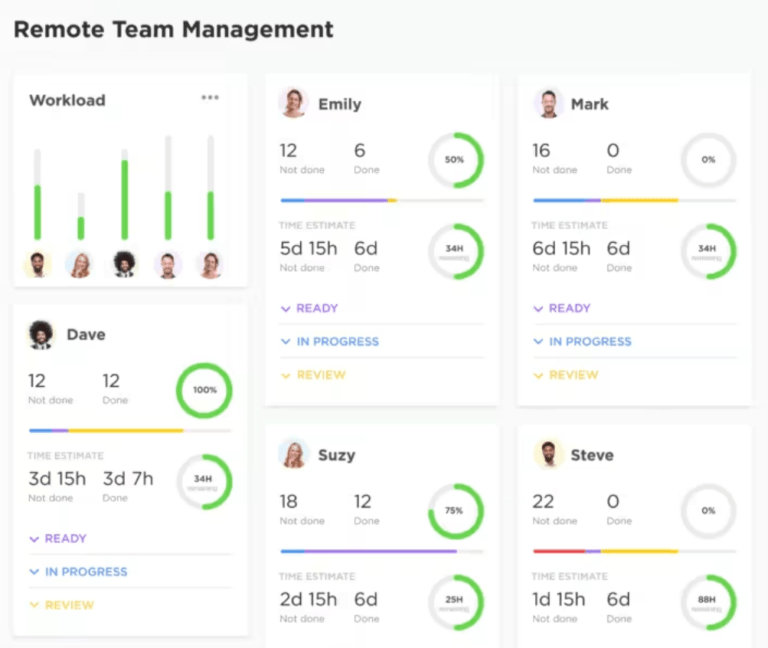Viewport: 768px width, 648px height.
Task: Click Steve's profile avatar
Action: (x=547, y=454)
